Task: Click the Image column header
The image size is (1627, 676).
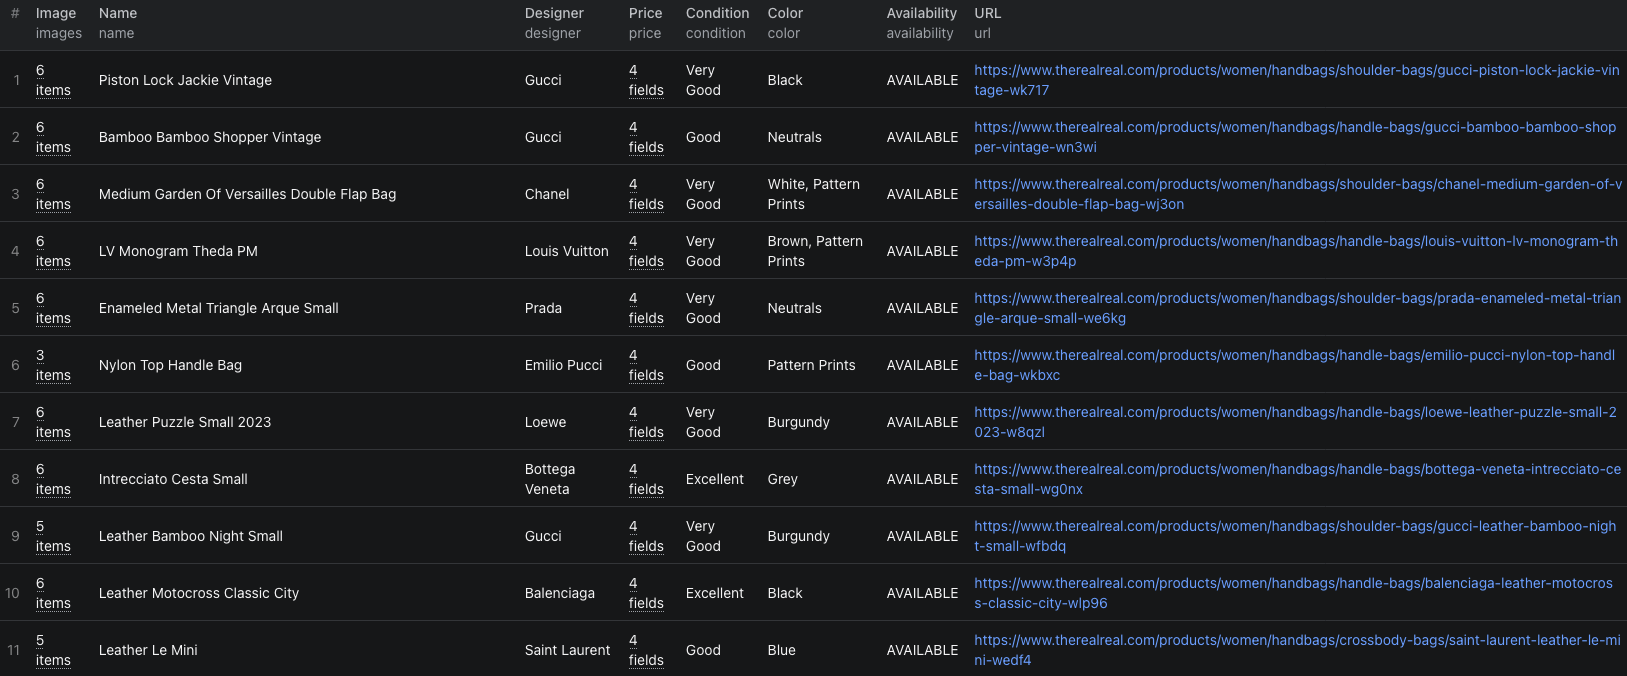Action: tap(59, 23)
